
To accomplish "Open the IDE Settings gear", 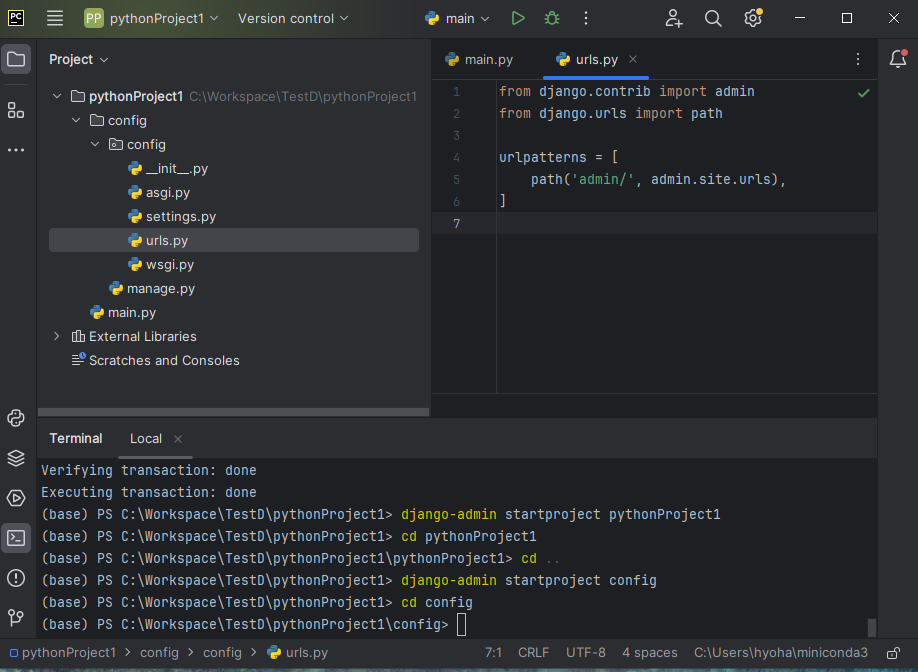I will pyautogui.click(x=752, y=18).
